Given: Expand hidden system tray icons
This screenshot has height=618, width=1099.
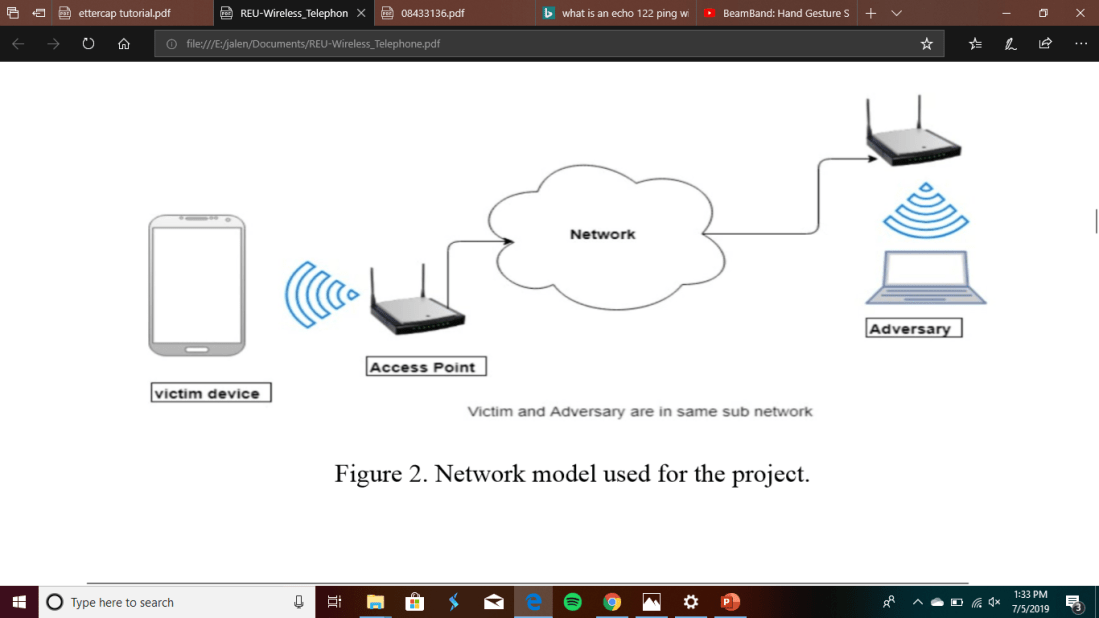Looking at the screenshot, I should pos(917,602).
